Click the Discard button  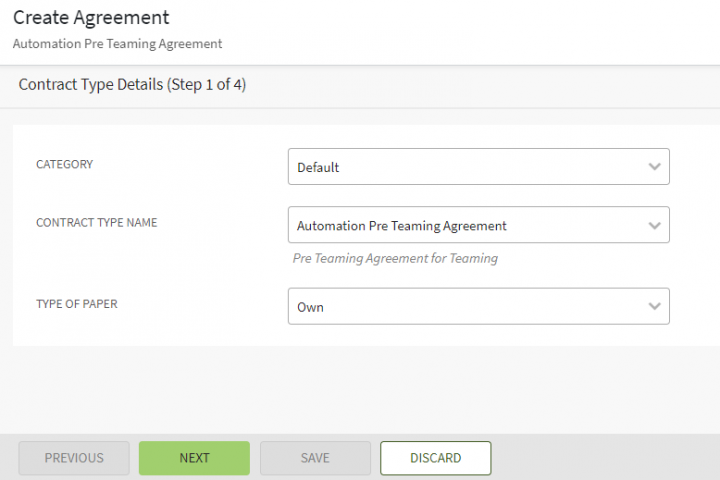point(435,458)
